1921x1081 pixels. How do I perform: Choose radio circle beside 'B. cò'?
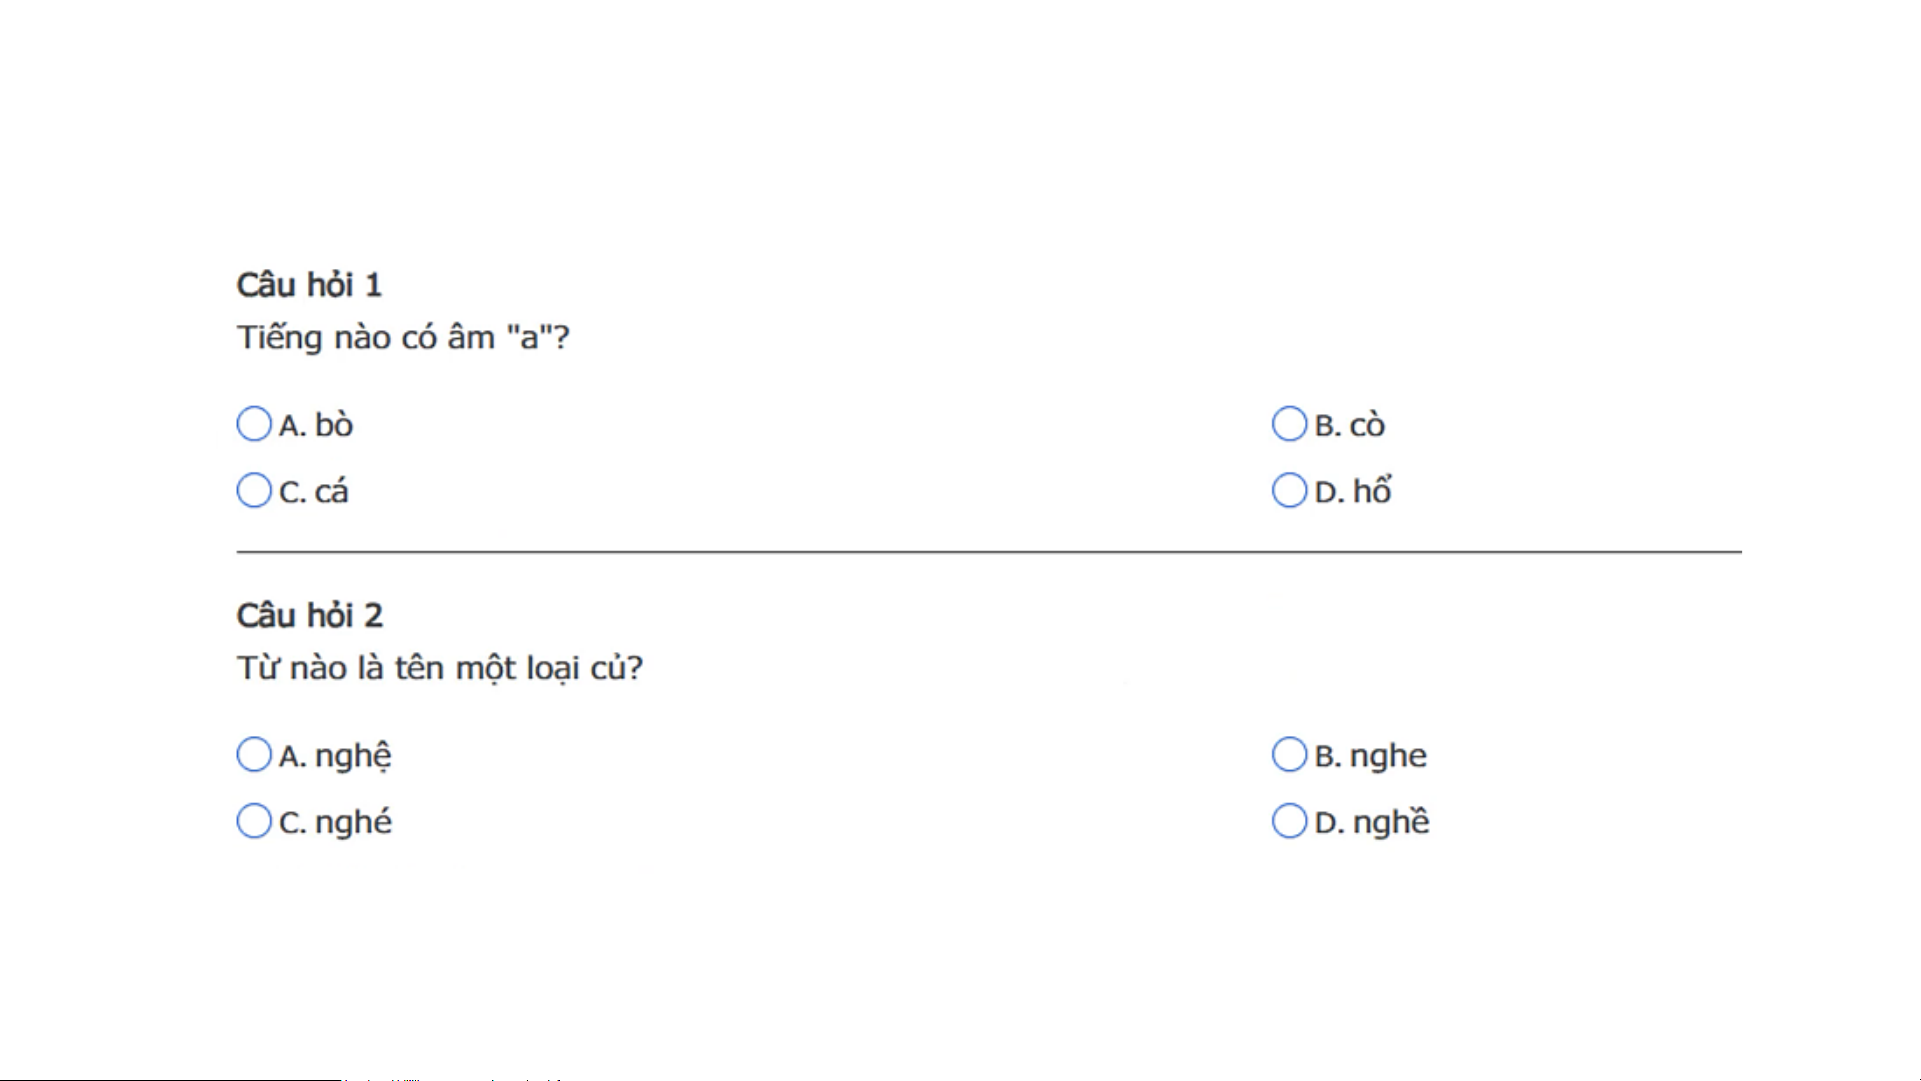pyautogui.click(x=1289, y=424)
